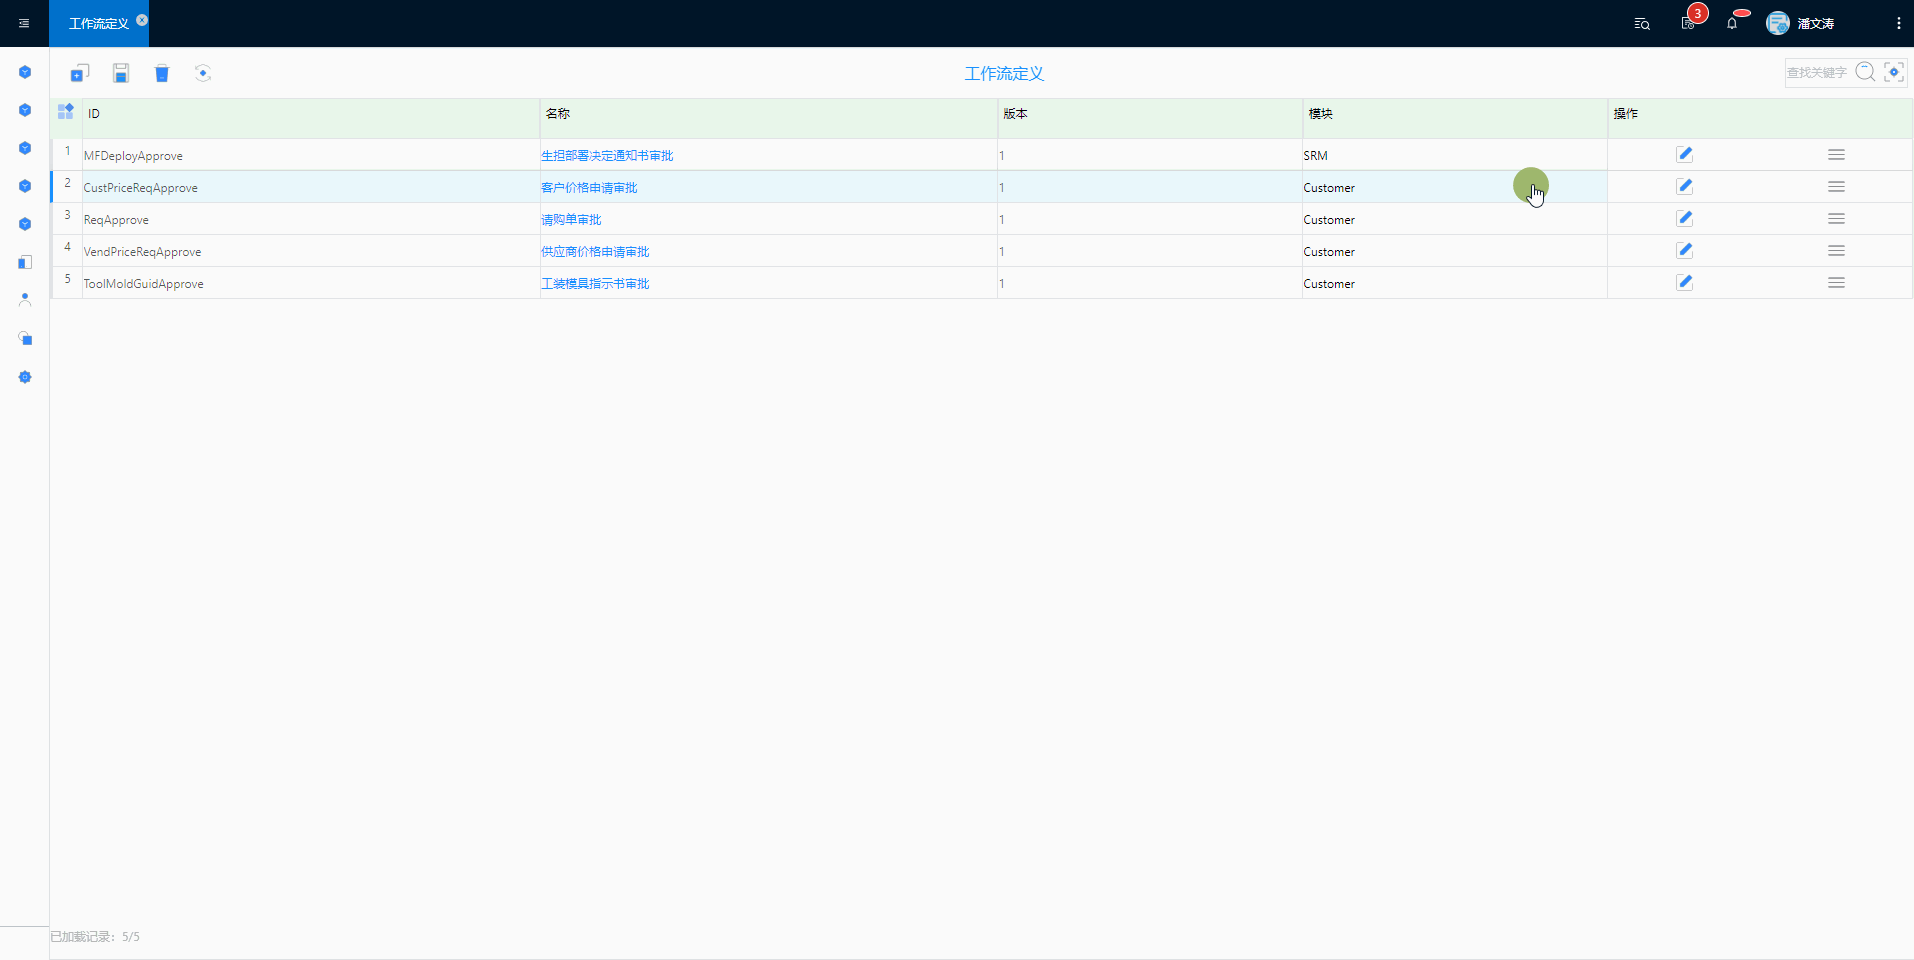Open the three-line menu for ReqApprove row
Image resolution: width=1914 pixels, height=960 pixels.
1836,218
